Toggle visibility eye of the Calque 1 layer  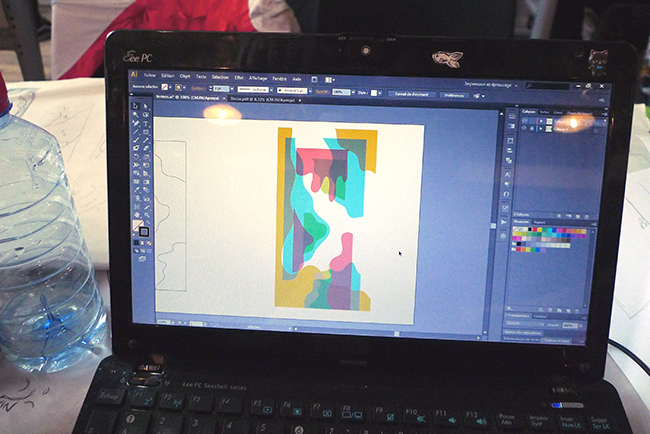tap(524, 128)
